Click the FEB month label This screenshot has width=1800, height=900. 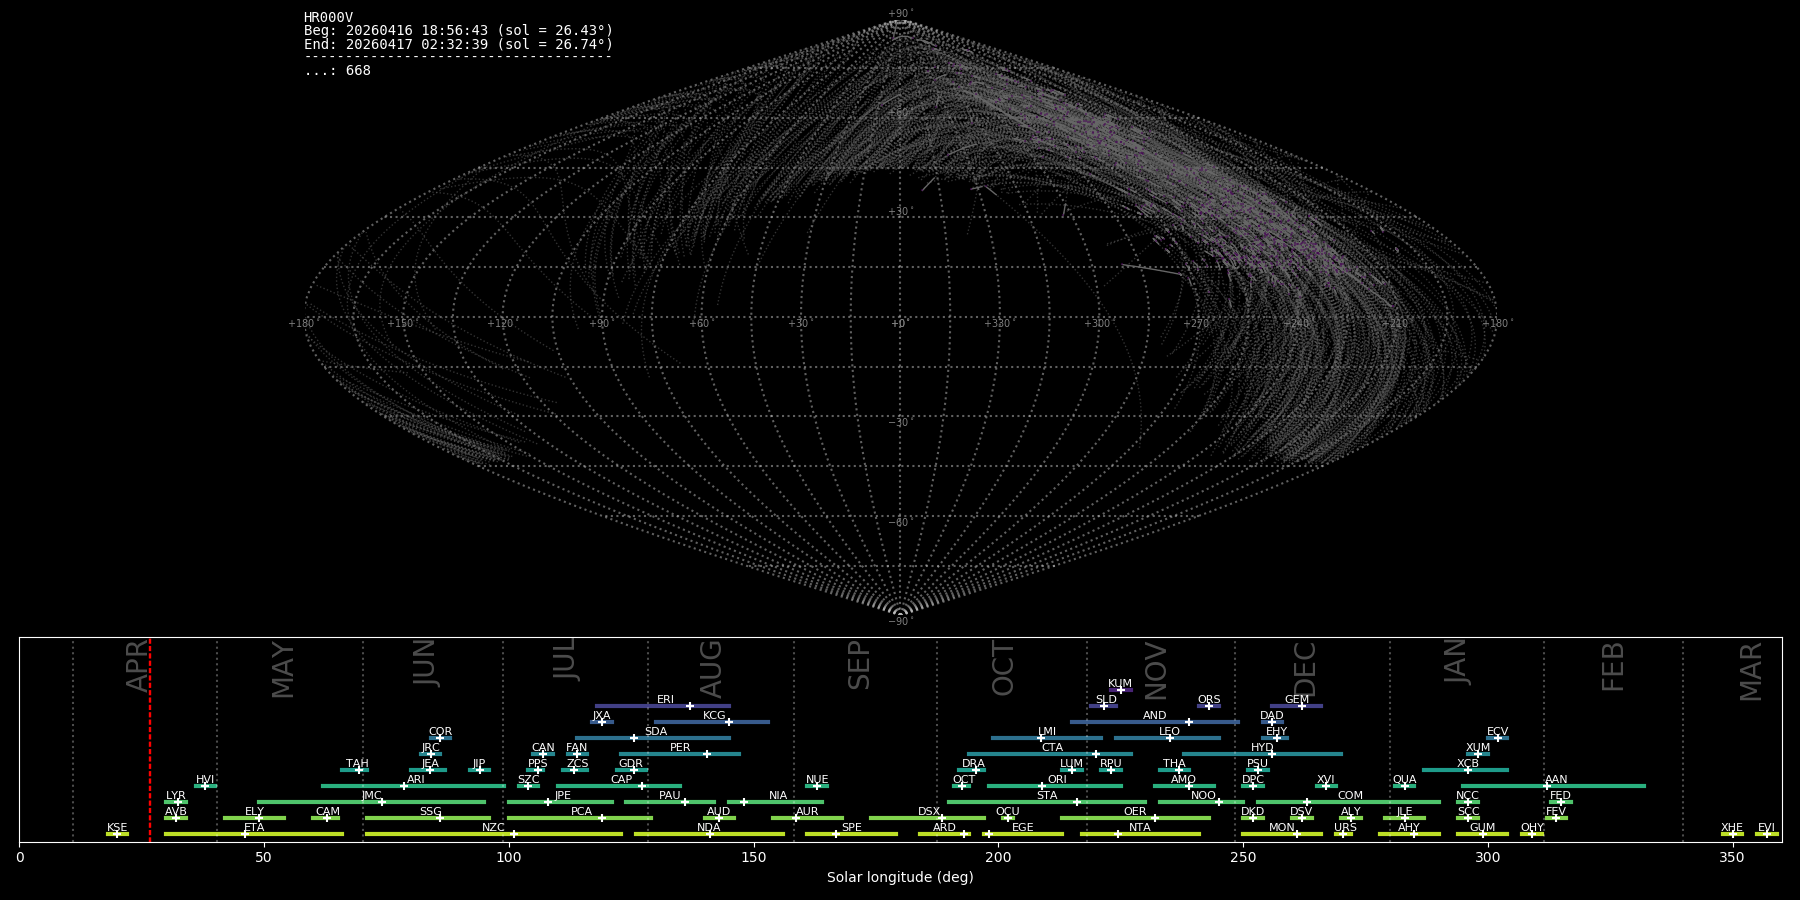point(1613,667)
